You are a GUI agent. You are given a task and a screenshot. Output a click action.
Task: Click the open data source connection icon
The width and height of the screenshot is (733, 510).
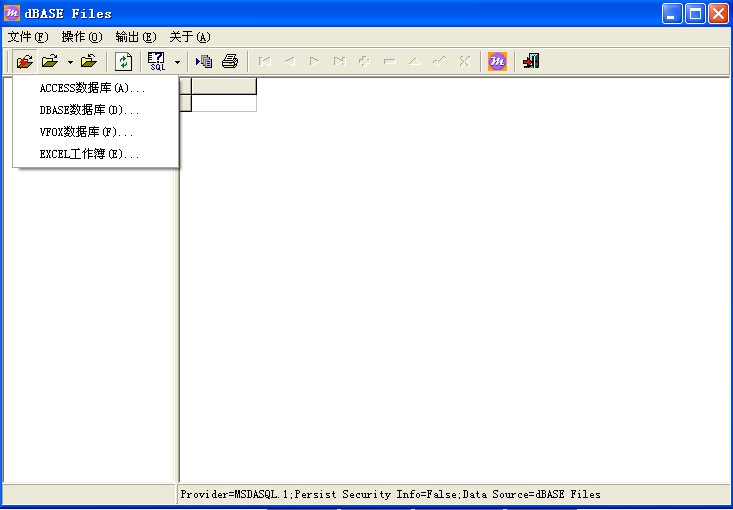[24, 61]
